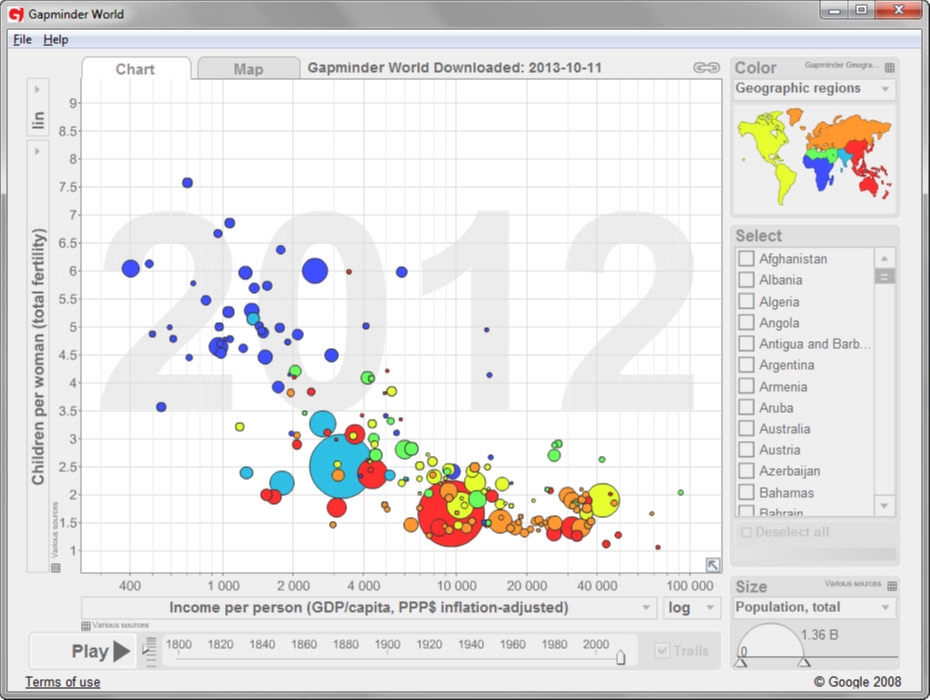Check the Afghanistan checkbox
Image resolution: width=930 pixels, height=700 pixels.
[x=745, y=258]
